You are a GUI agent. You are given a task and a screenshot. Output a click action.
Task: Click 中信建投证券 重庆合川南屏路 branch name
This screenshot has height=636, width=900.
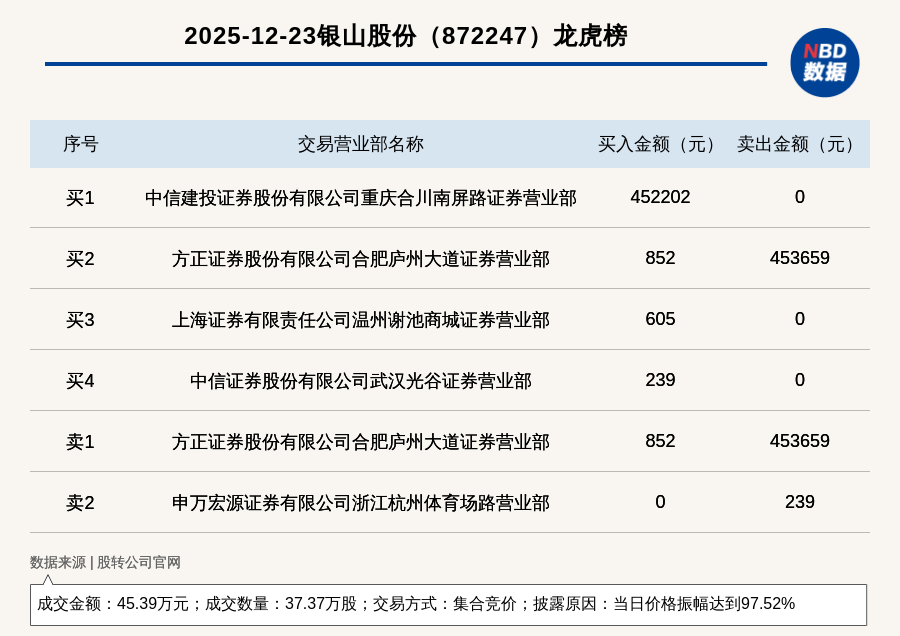point(360,198)
